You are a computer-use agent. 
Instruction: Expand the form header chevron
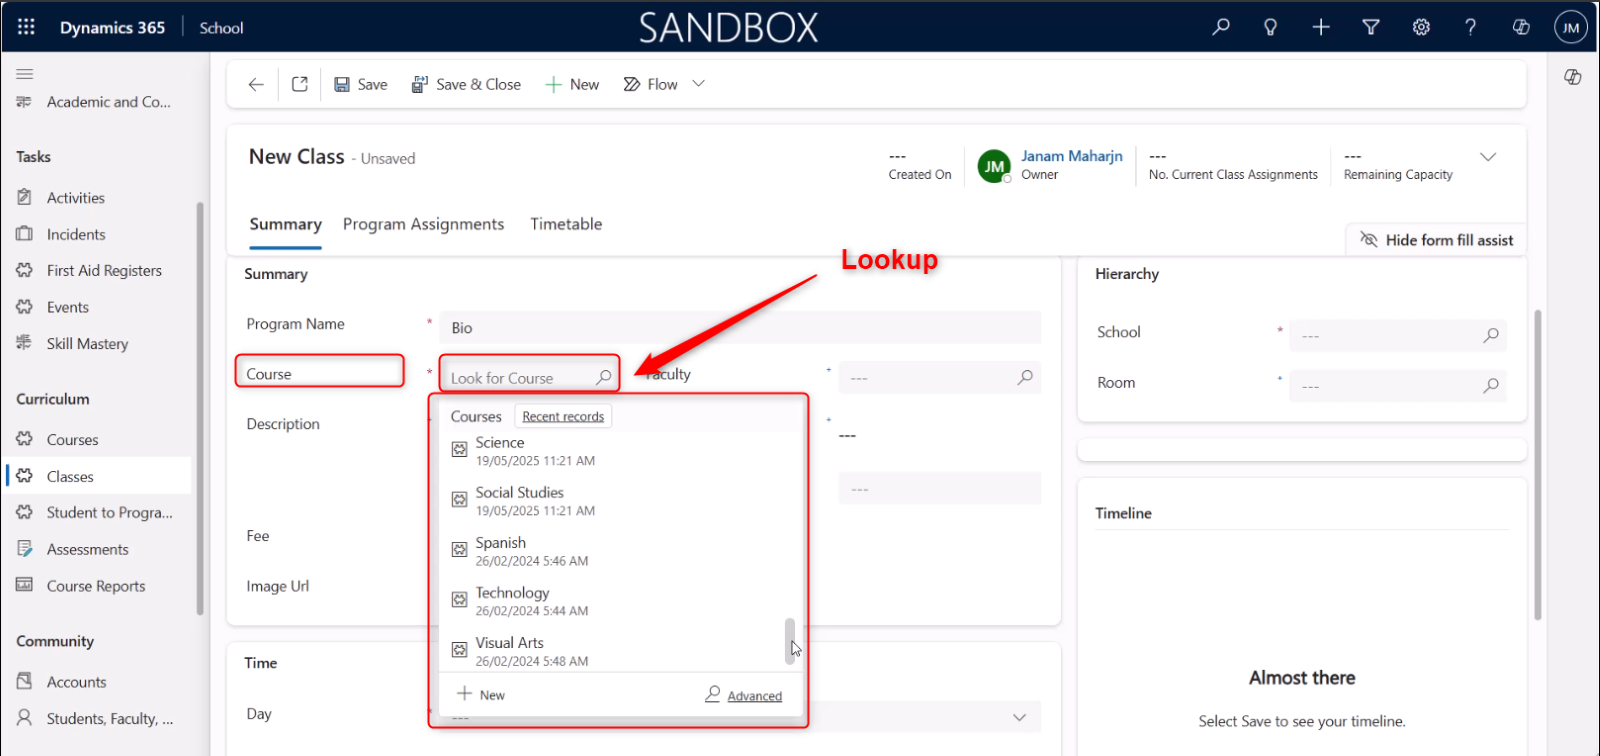pyautogui.click(x=1488, y=157)
